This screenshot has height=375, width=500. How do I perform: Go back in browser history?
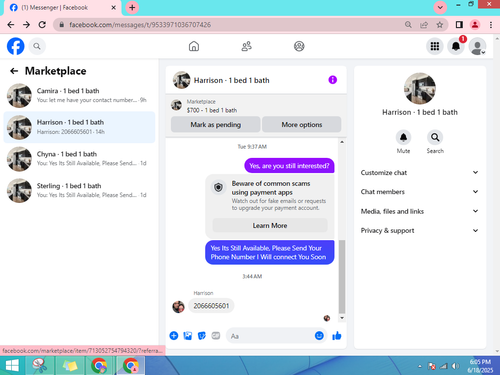[x=11, y=25]
